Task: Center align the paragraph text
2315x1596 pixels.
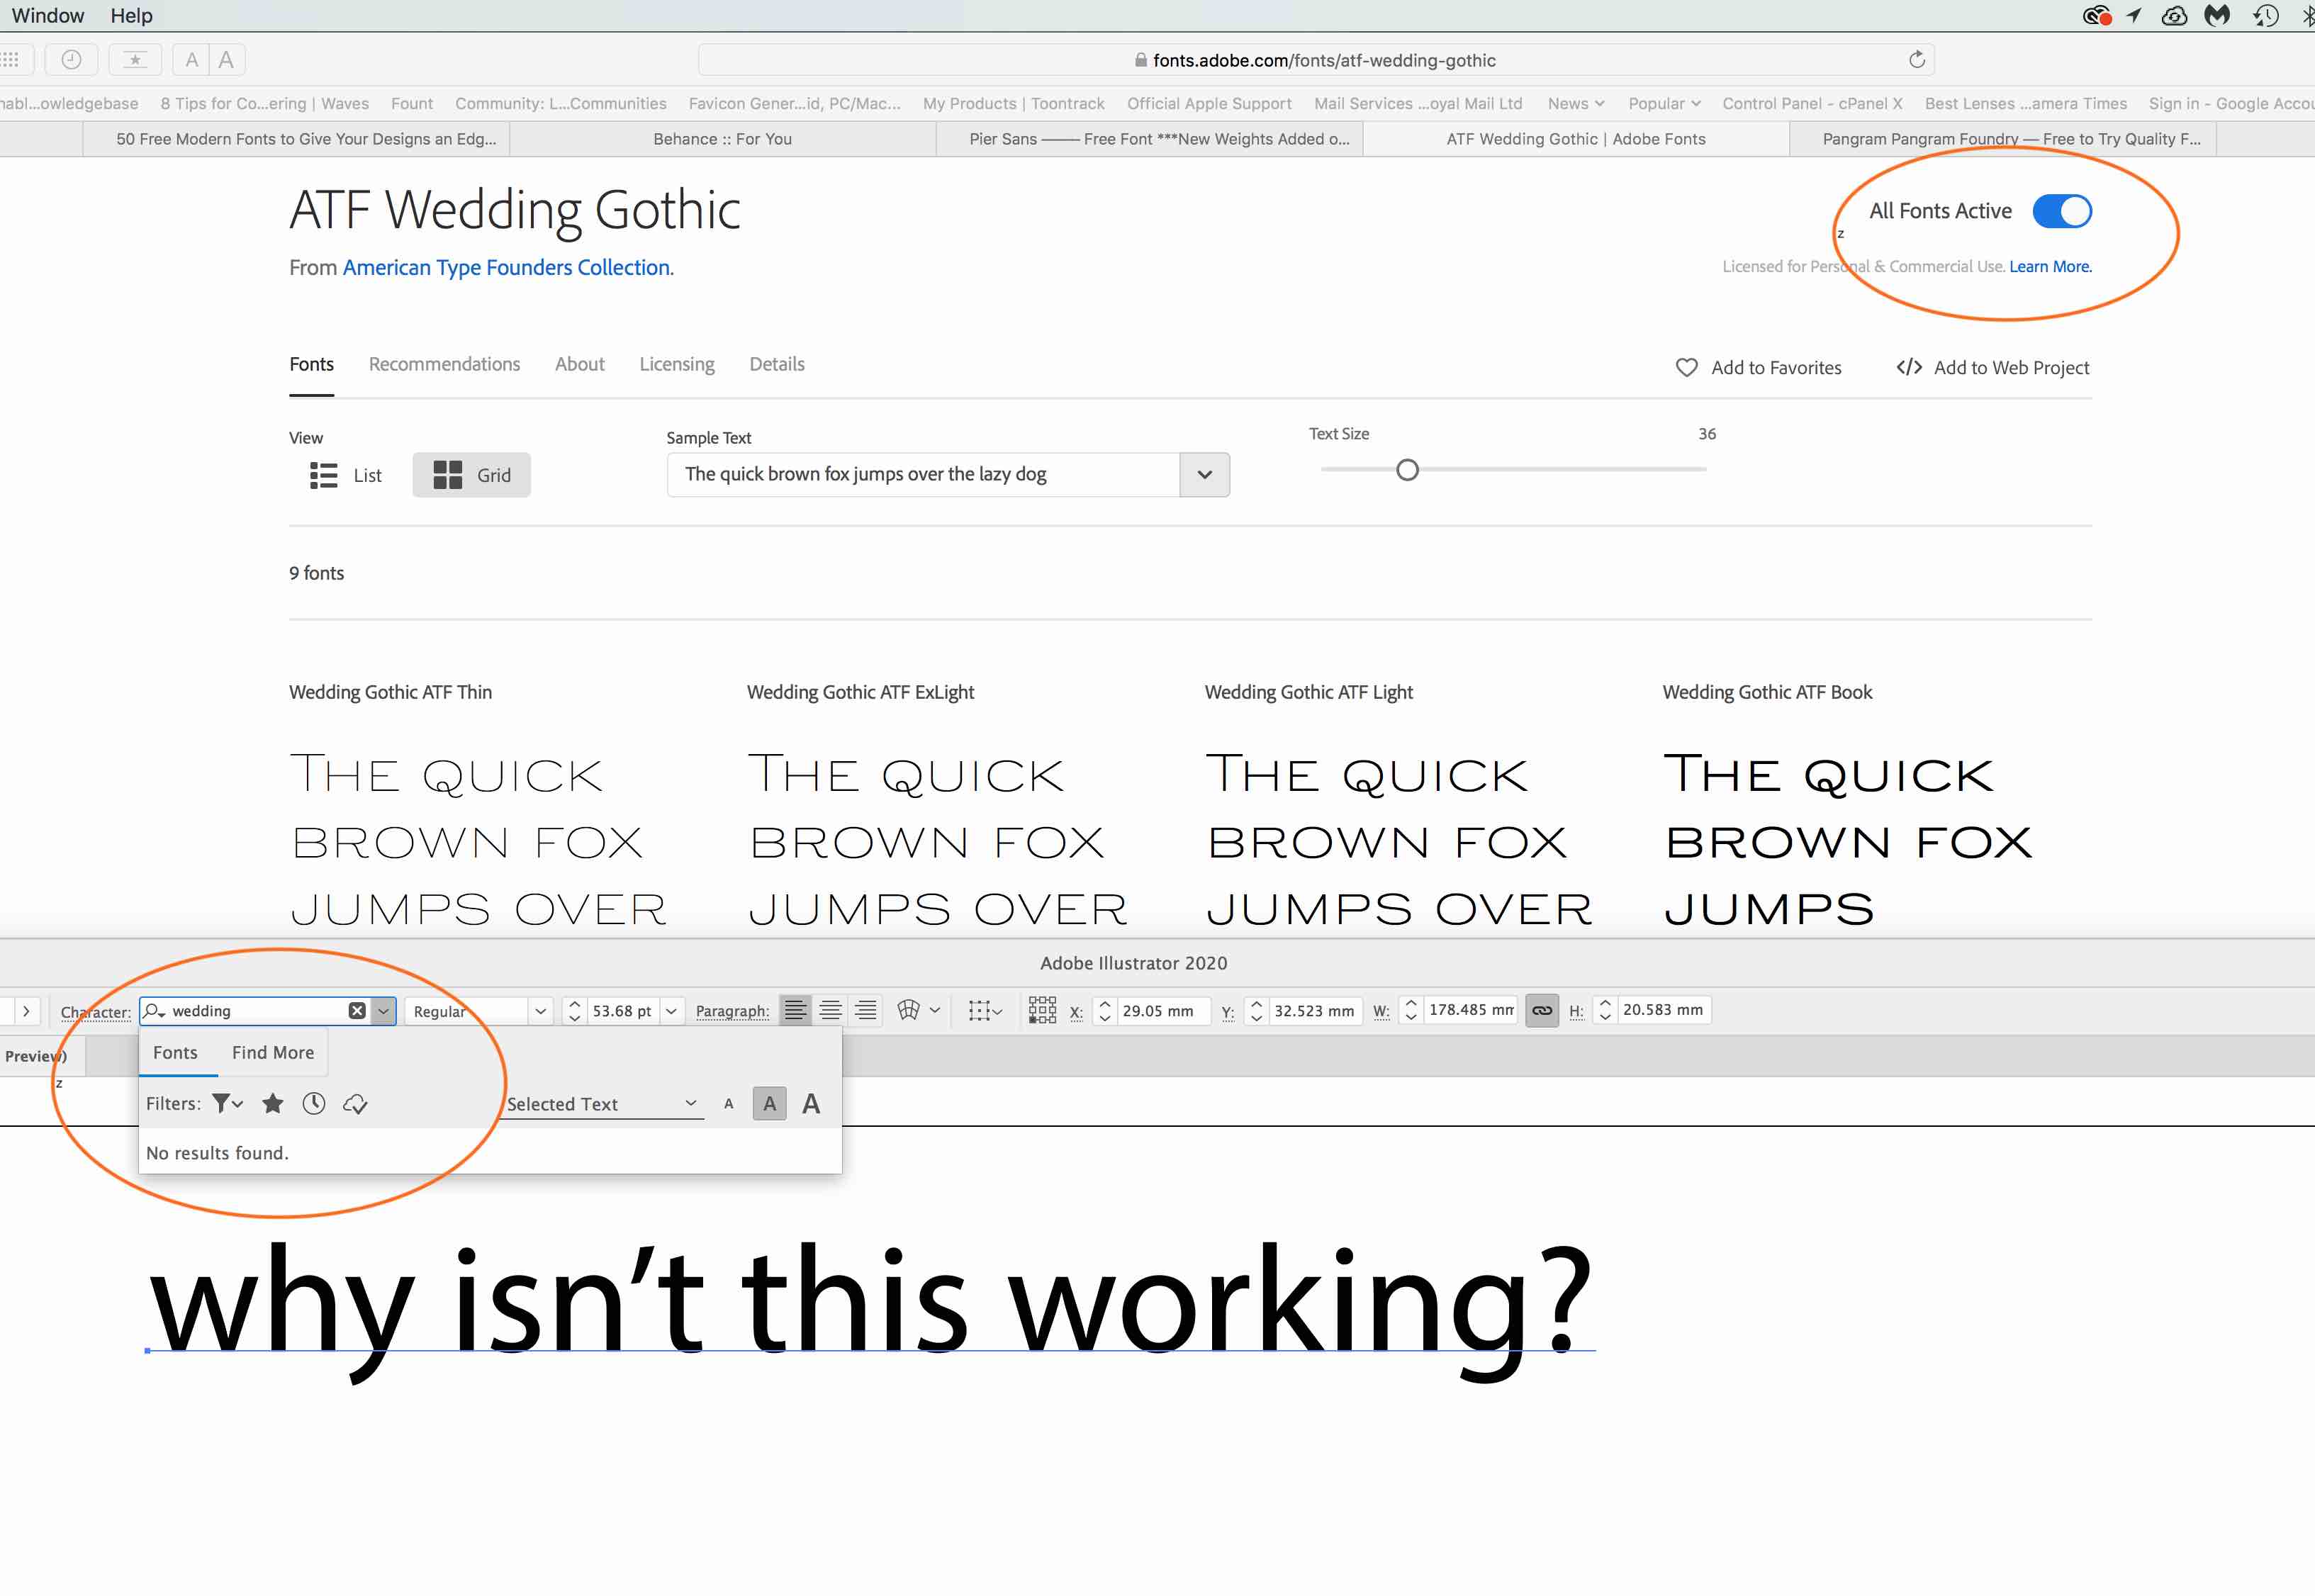Action: [830, 1011]
